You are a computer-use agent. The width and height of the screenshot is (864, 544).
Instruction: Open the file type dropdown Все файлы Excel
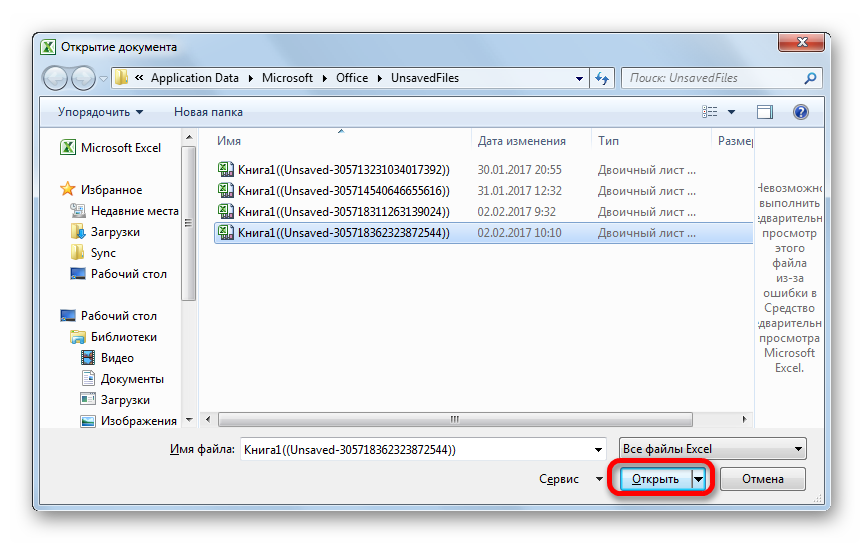[712, 450]
